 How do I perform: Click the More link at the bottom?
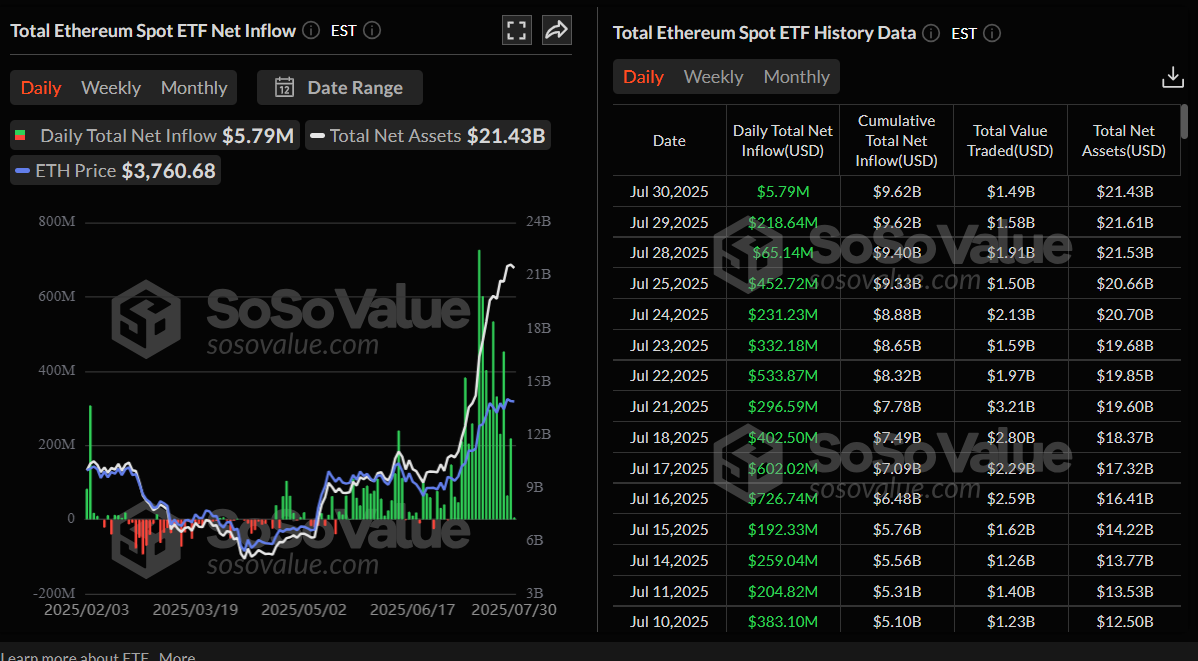pyautogui.click(x=177, y=656)
